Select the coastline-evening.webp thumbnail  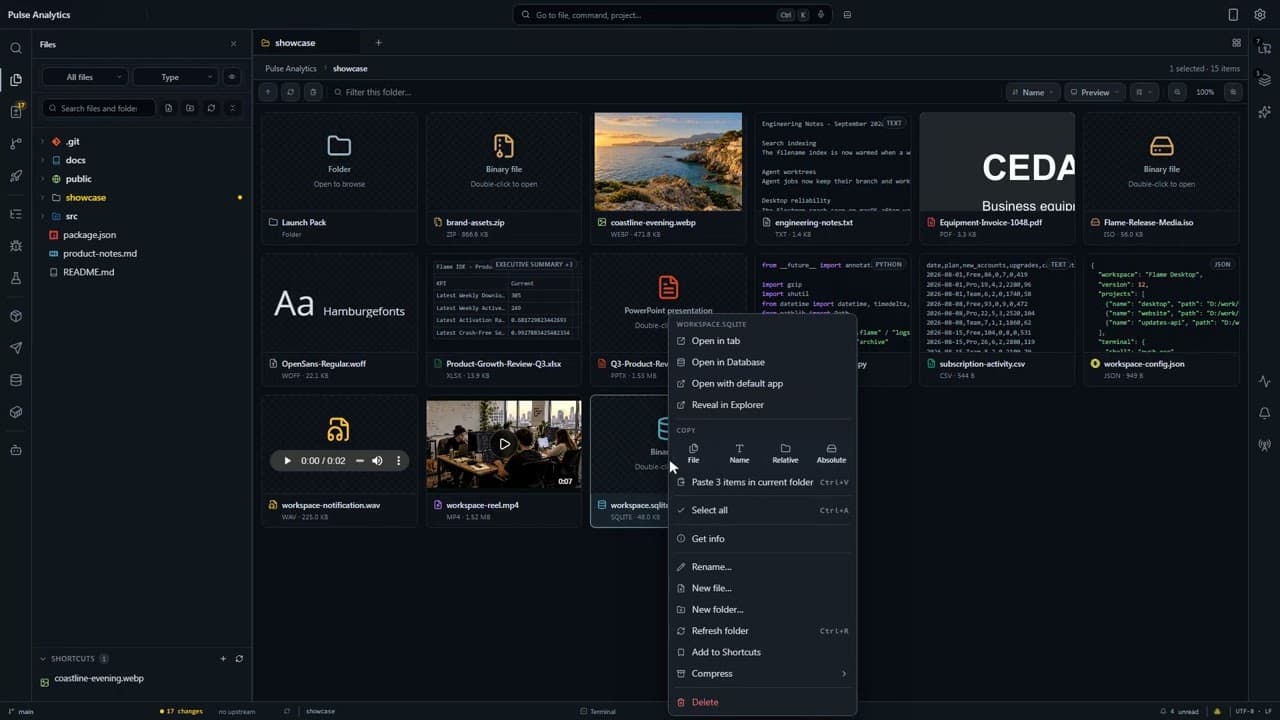coord(668,162)
